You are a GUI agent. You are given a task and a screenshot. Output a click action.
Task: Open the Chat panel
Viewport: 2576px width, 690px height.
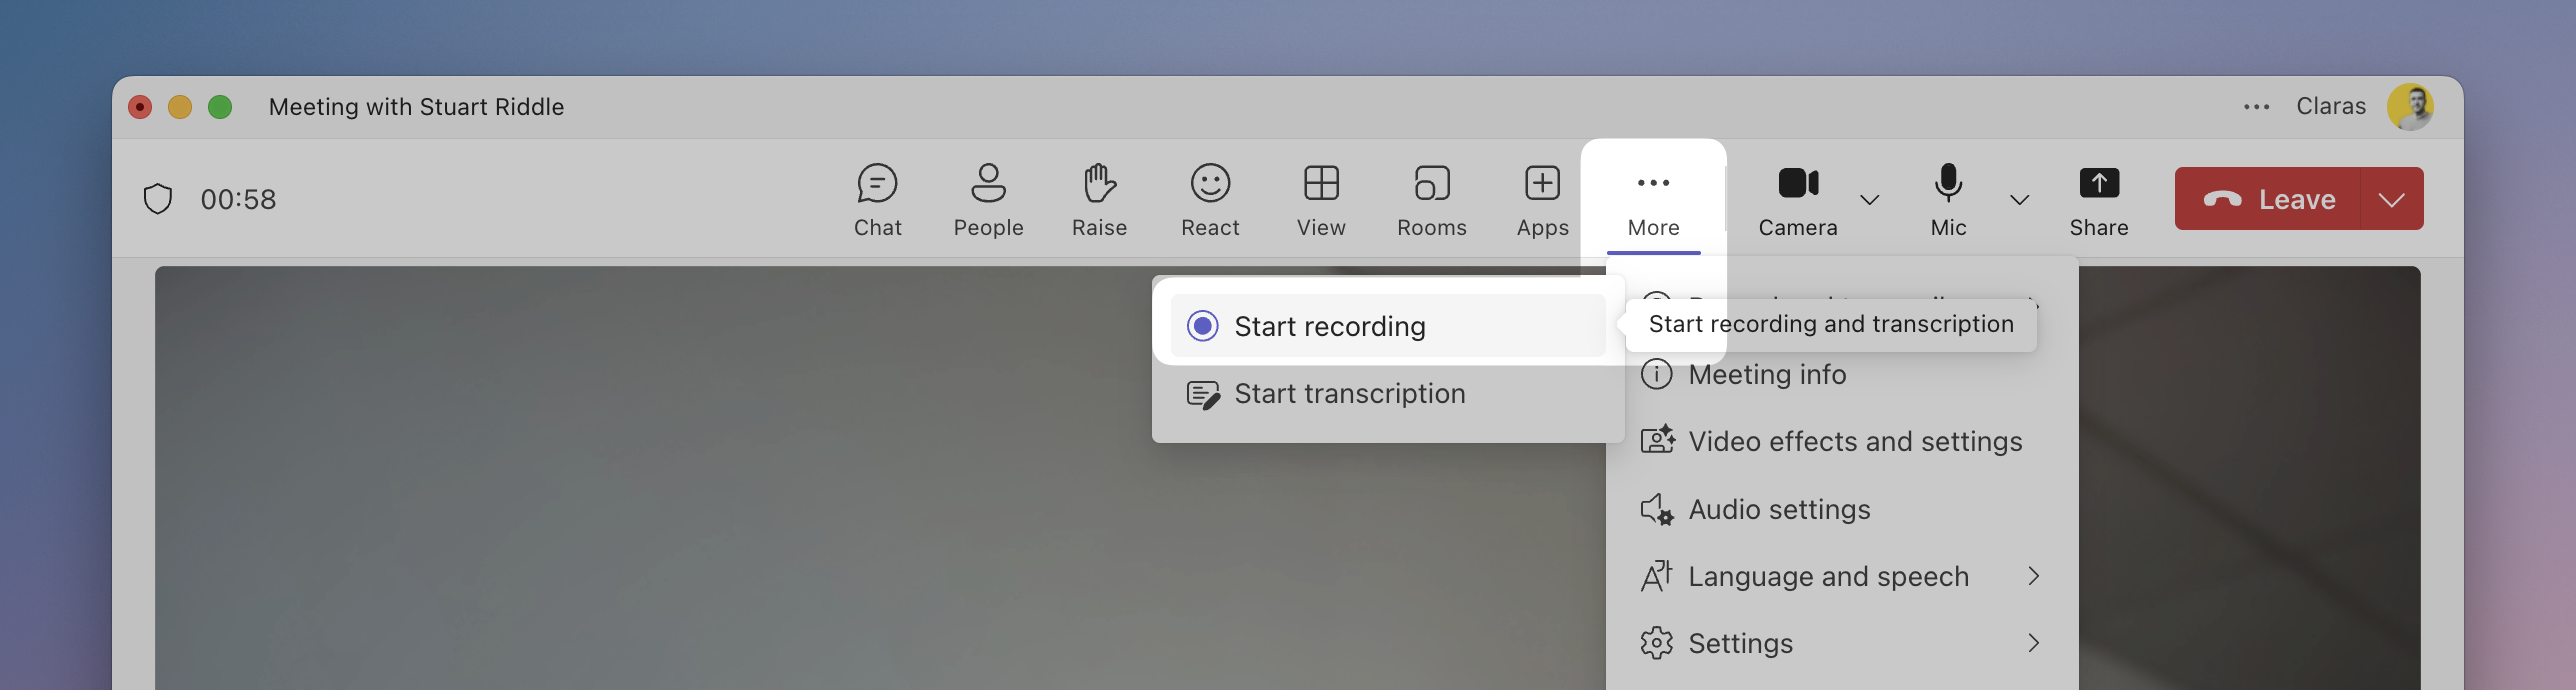coord(877,200)
